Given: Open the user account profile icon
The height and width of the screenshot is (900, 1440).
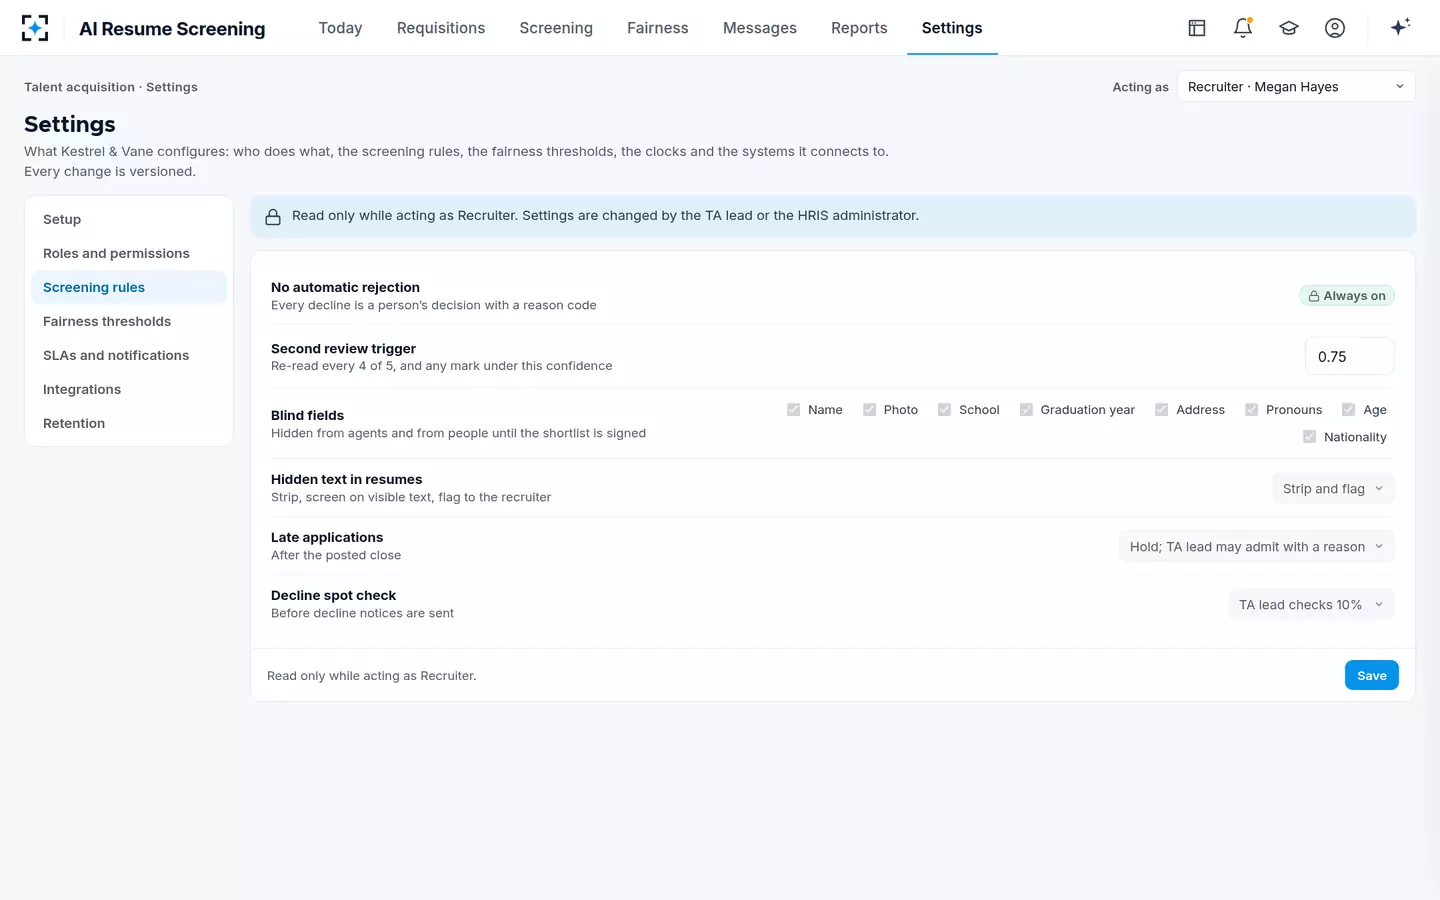Looking at the screenshot, I should [x=1335, y=28].
